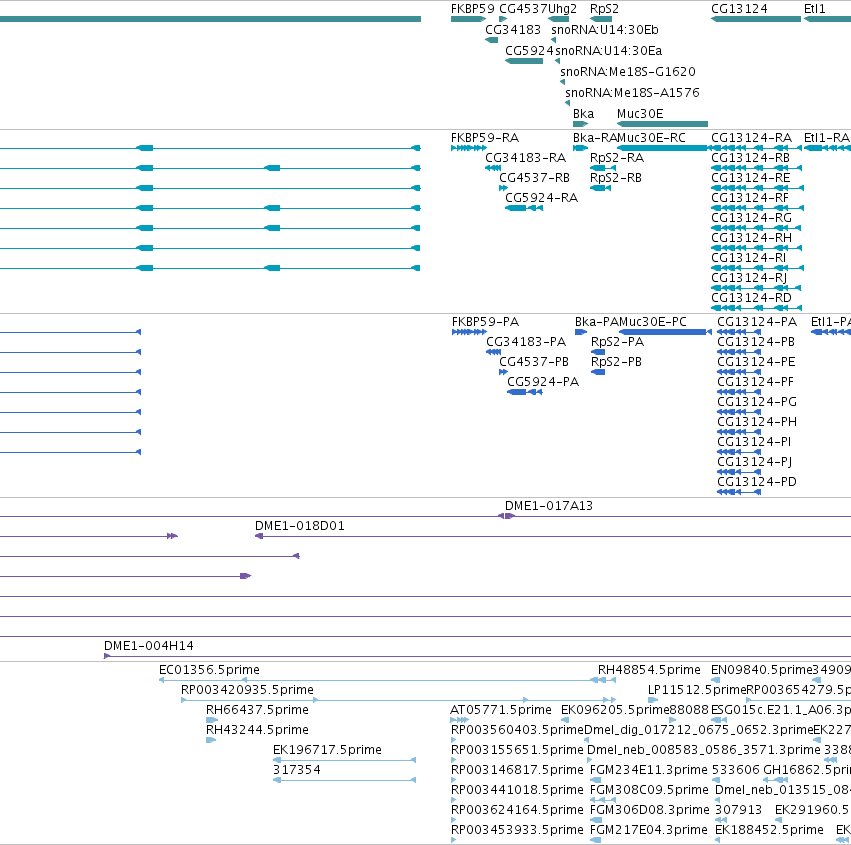Select EST AT05771.5prime label
Image resolution: width=851 pixels, height=845 pixels.
500,709
